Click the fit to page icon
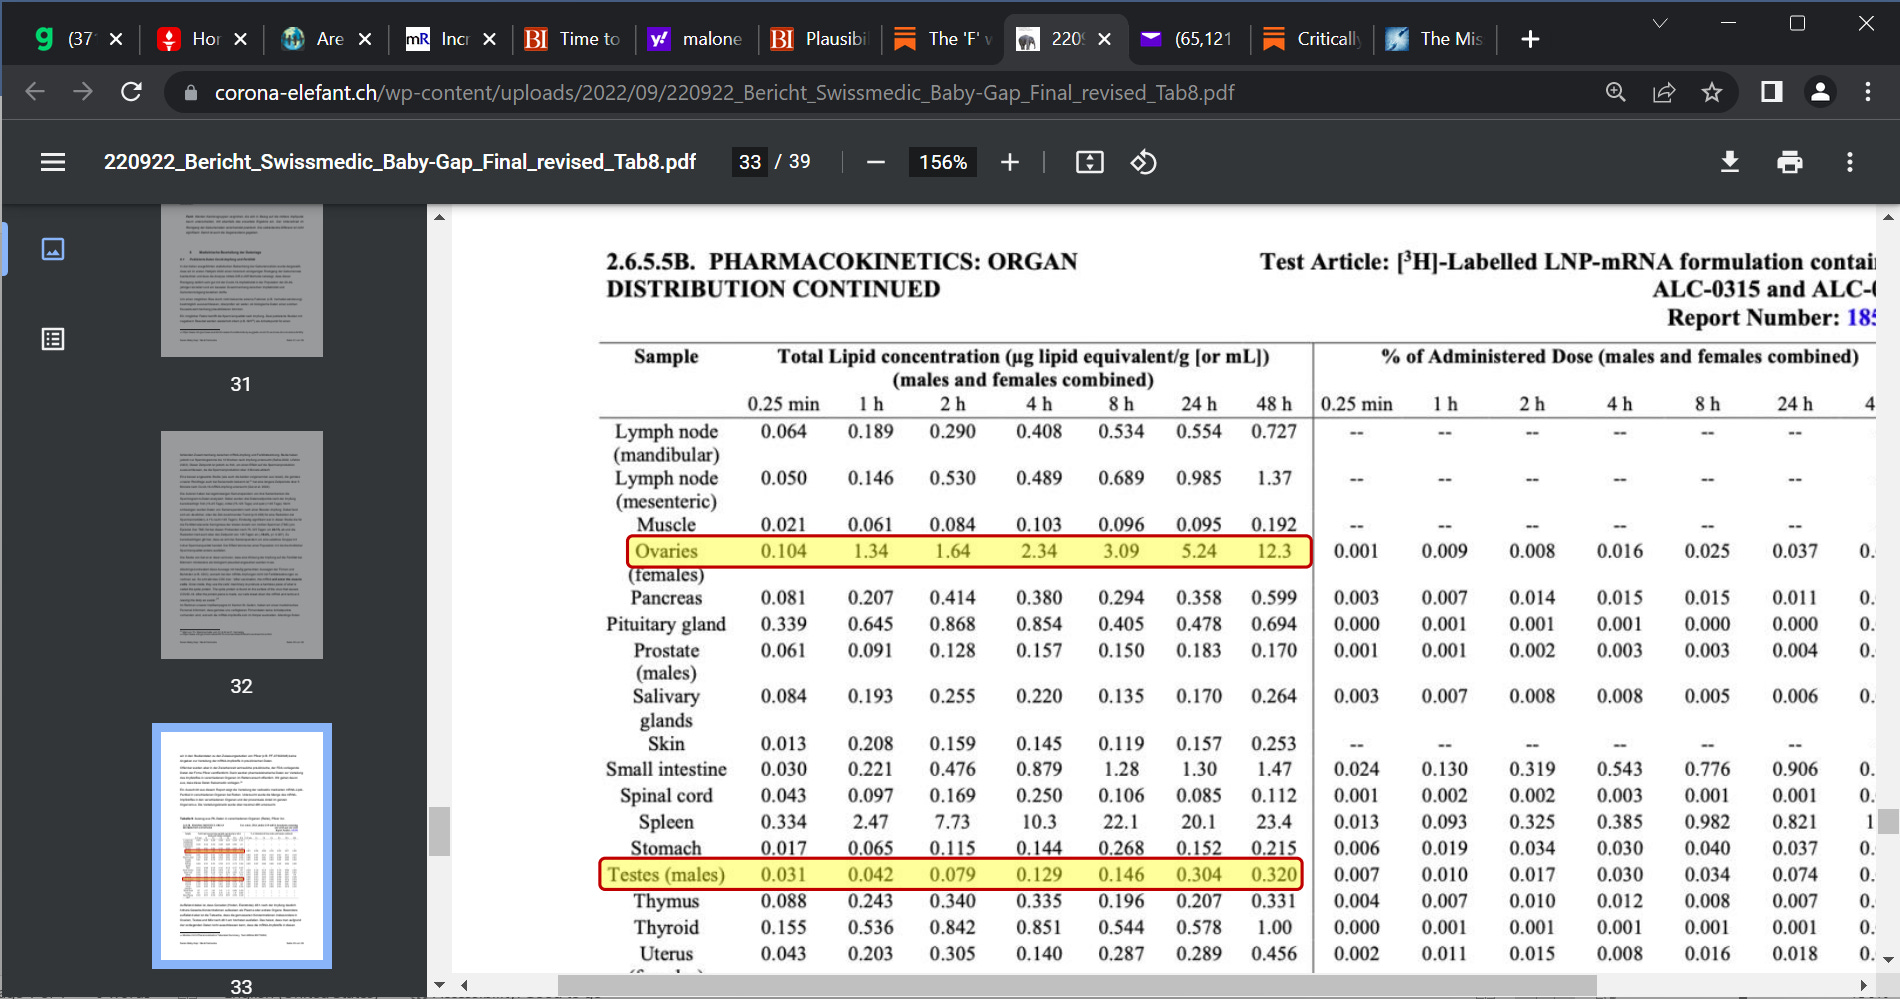This screenshot has height=999, width=1900. point(1089,162)
